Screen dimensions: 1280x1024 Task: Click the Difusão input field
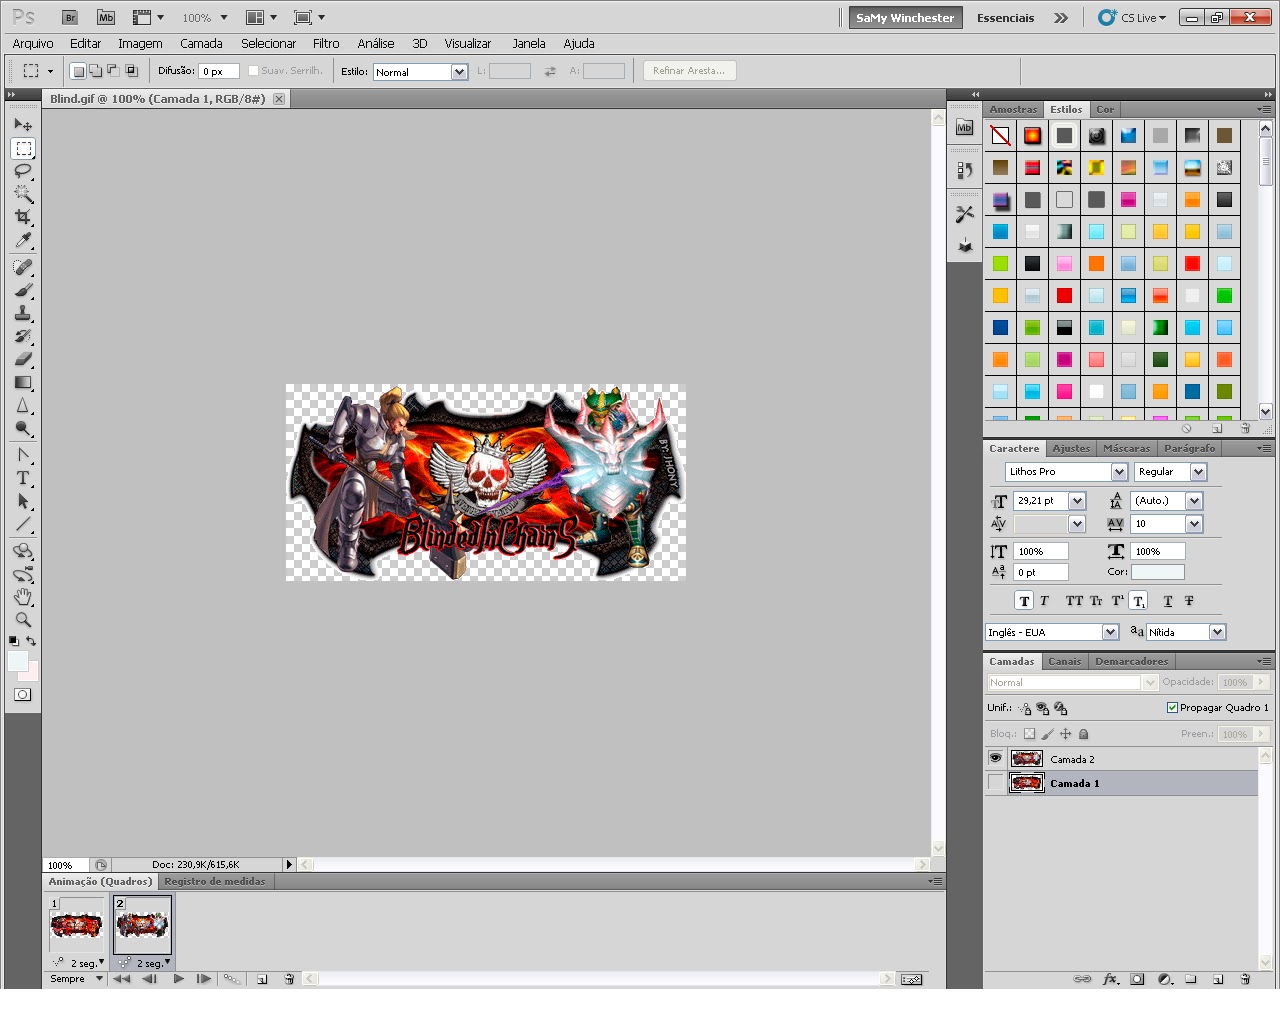[x=219, y=71]
